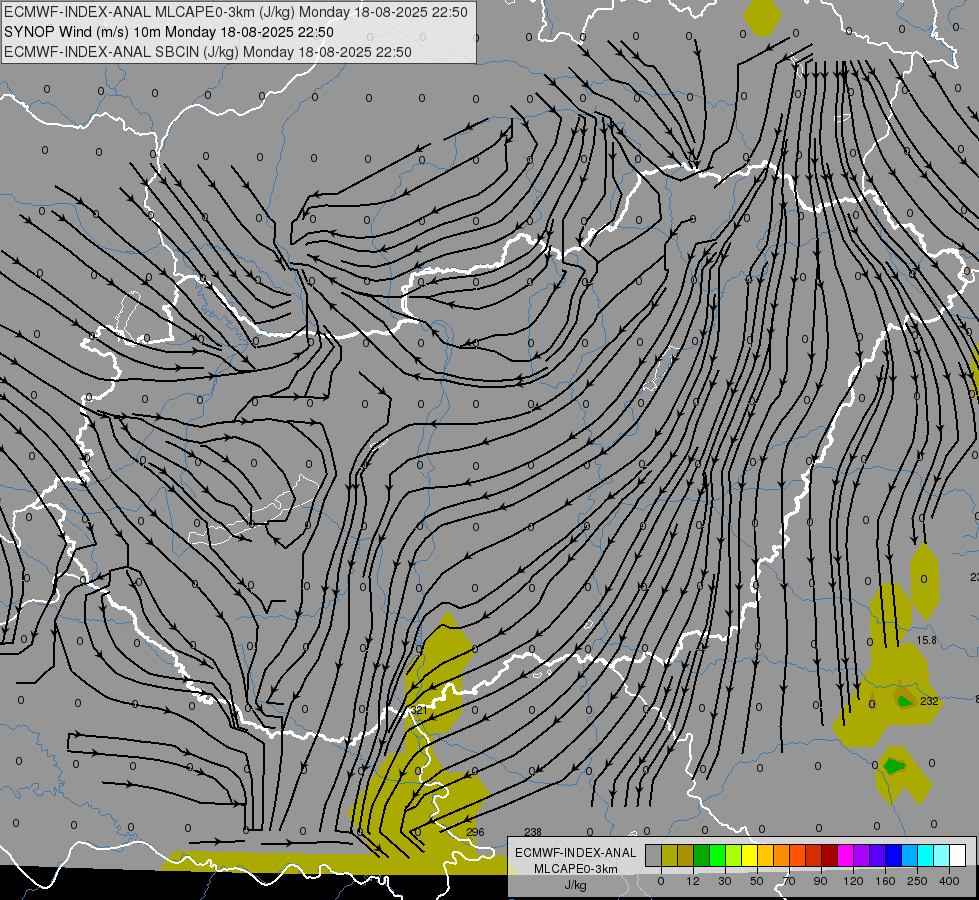Viewport: 979px width, 900px height.
Task: Click the 321 value on the map
Action: click(418, 710)
